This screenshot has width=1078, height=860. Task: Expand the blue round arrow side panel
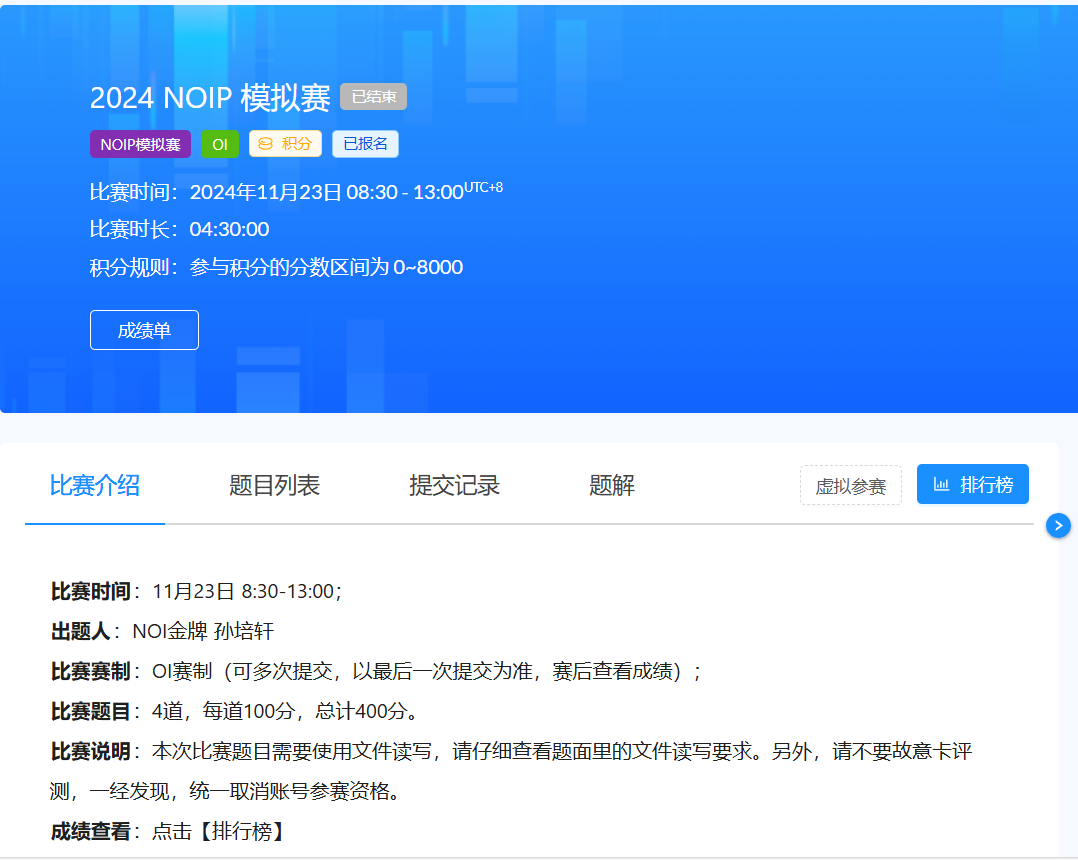click(x=1058, y=525)
